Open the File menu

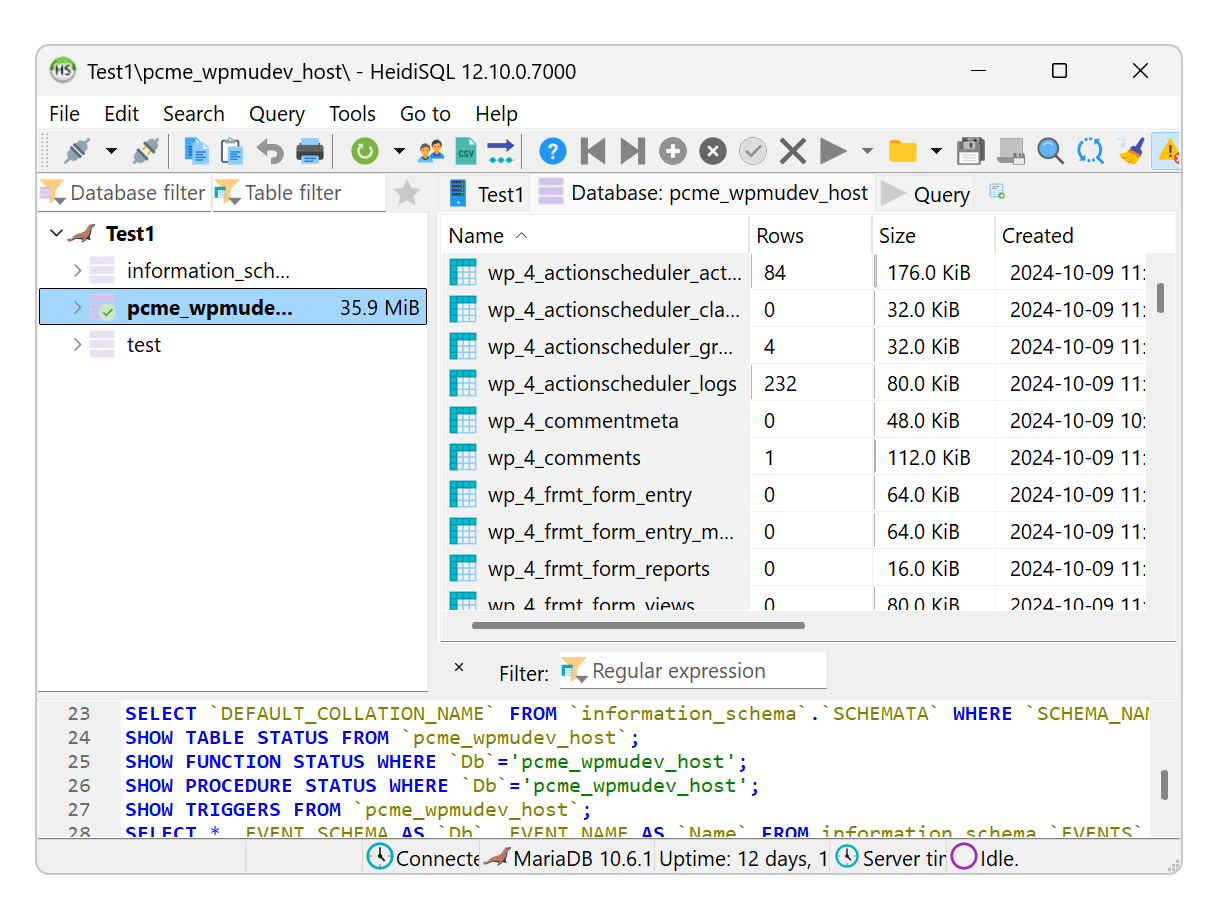pyautogui.click(x=64, y=114)
